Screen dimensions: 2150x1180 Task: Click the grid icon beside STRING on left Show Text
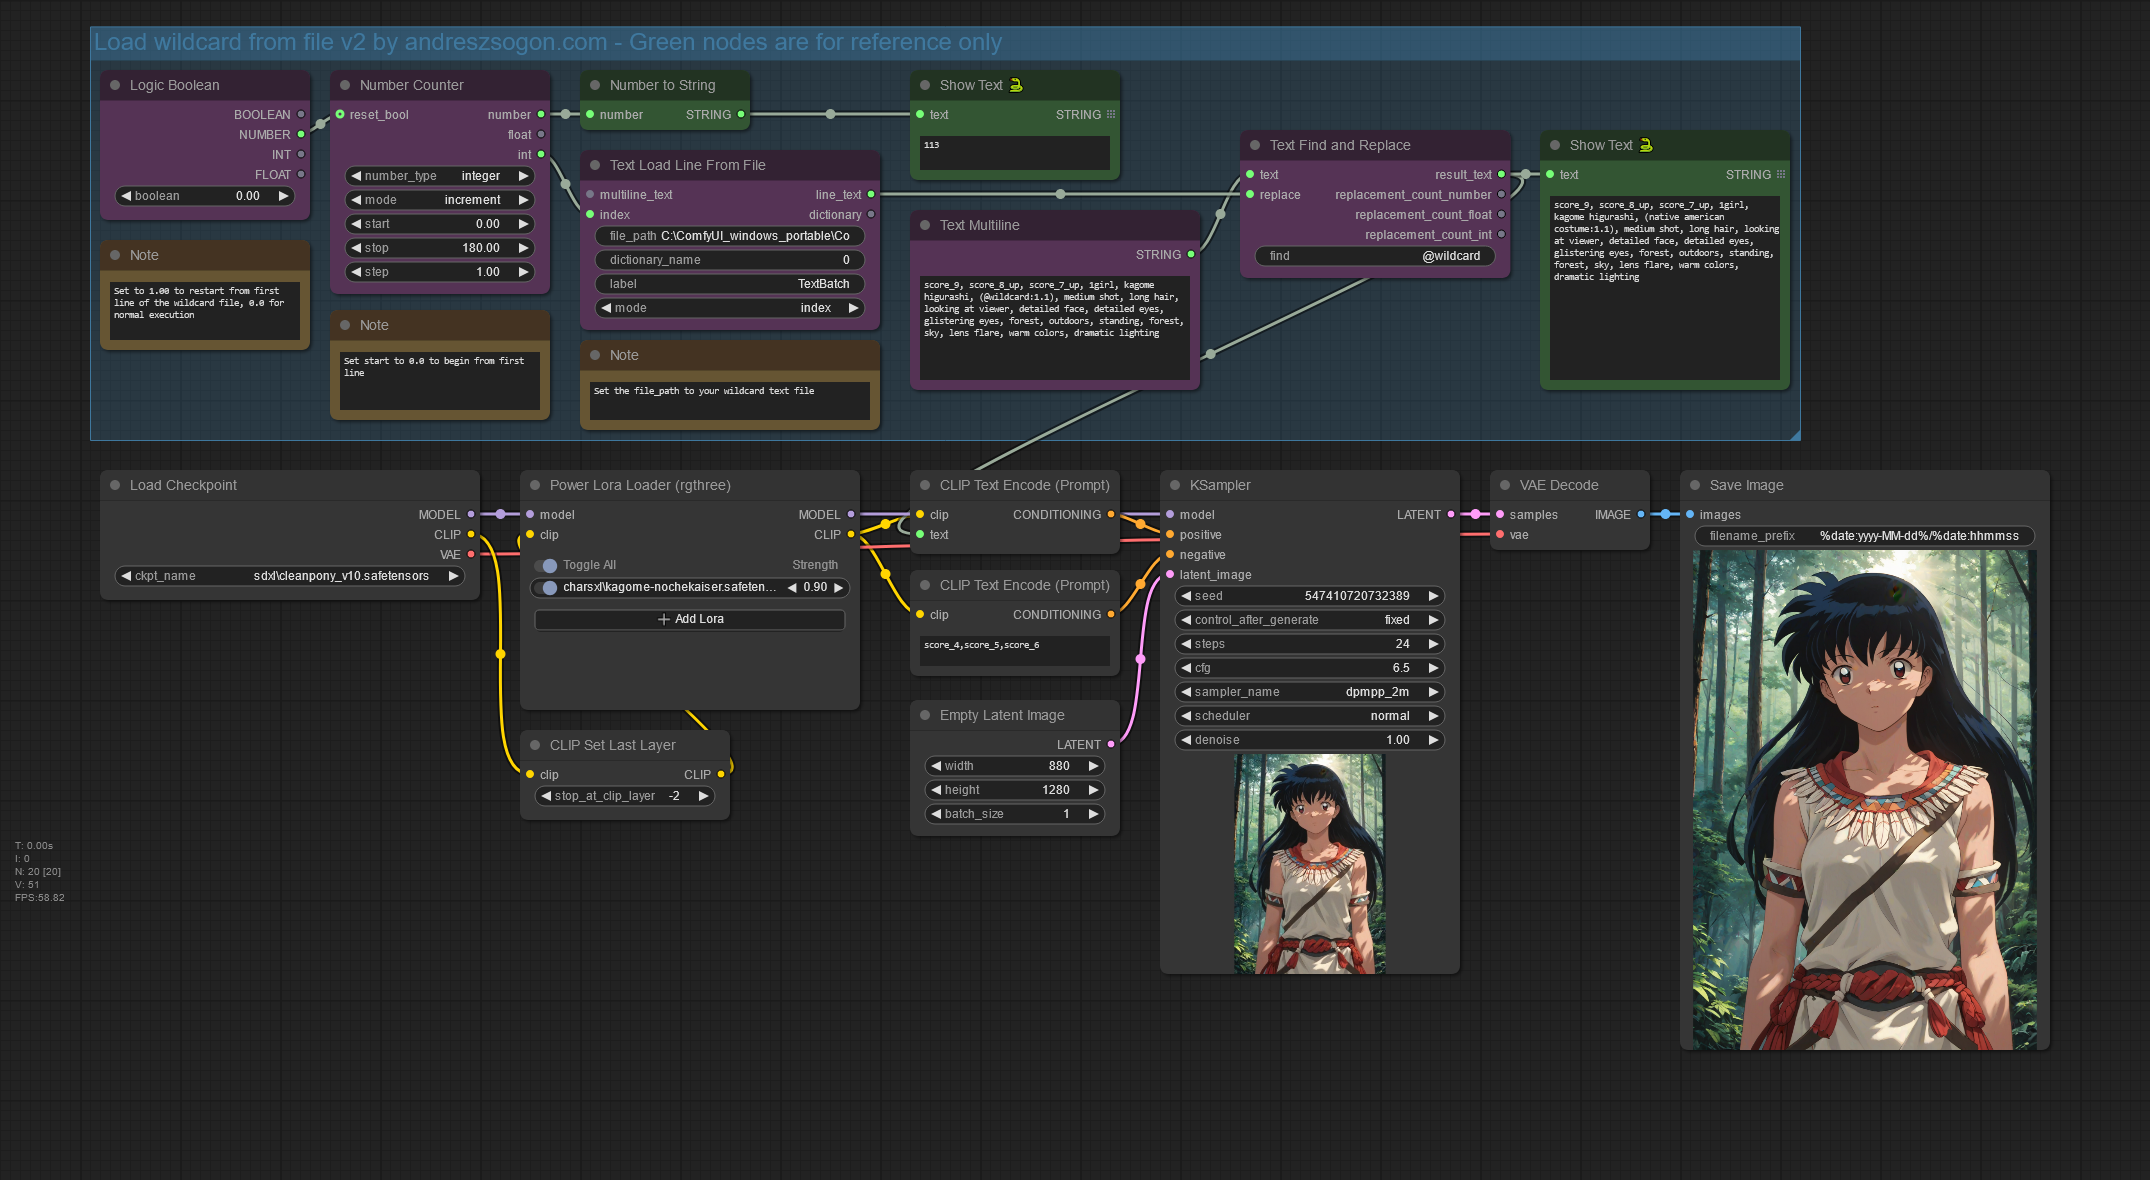coord(1111,115)
